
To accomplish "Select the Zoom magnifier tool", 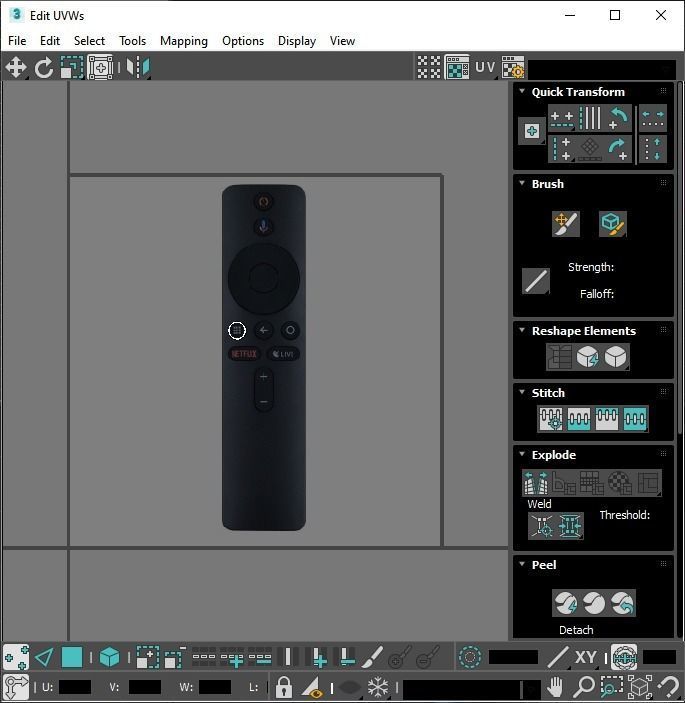I will point(584,687).
